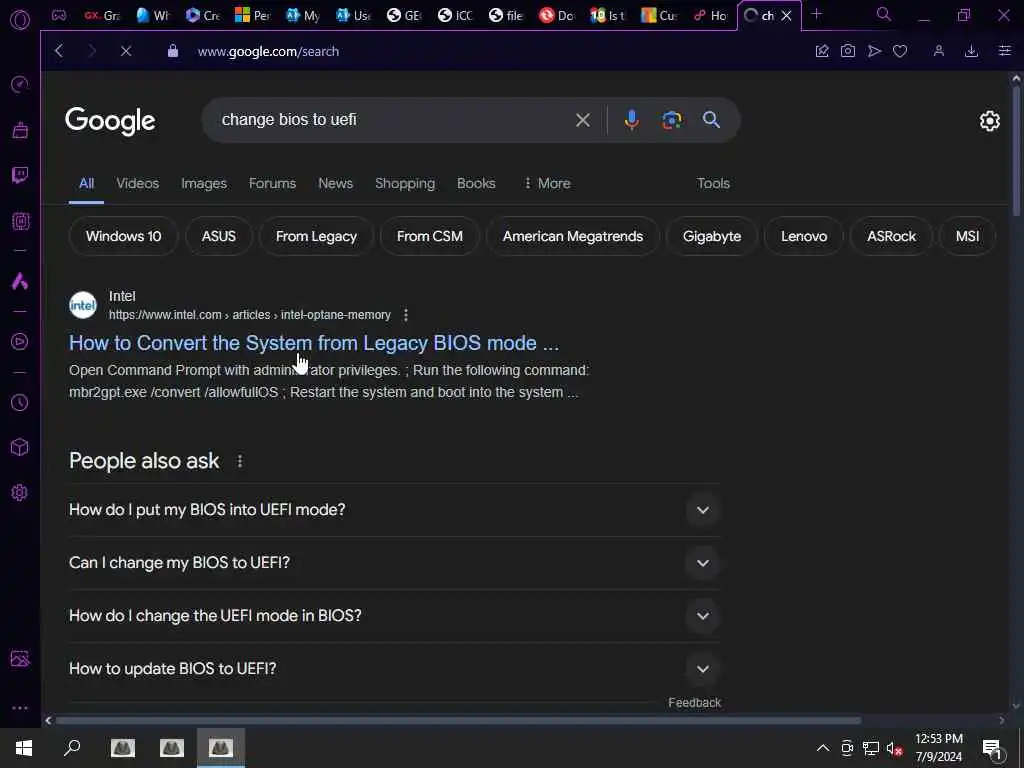Stop loading the page
Viewport: 1024px width, 768px height.
[126, 51]
